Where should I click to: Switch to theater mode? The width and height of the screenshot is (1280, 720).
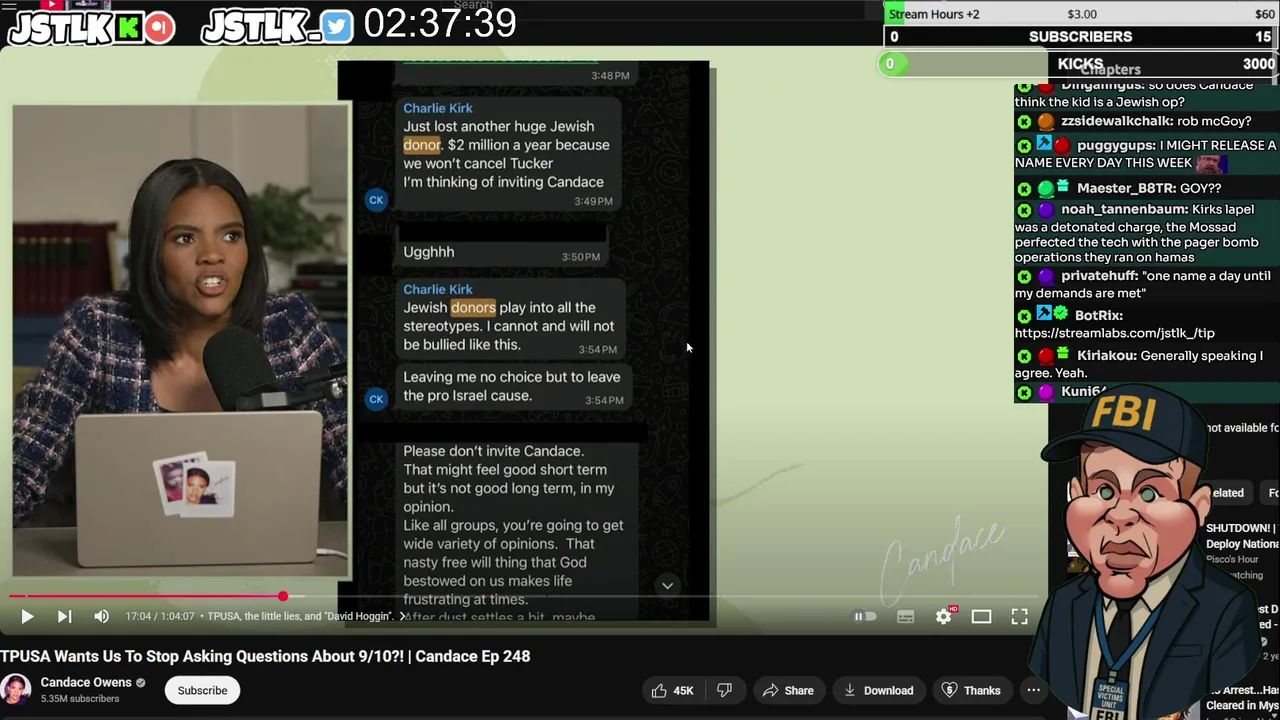click(x=981, y=617)
